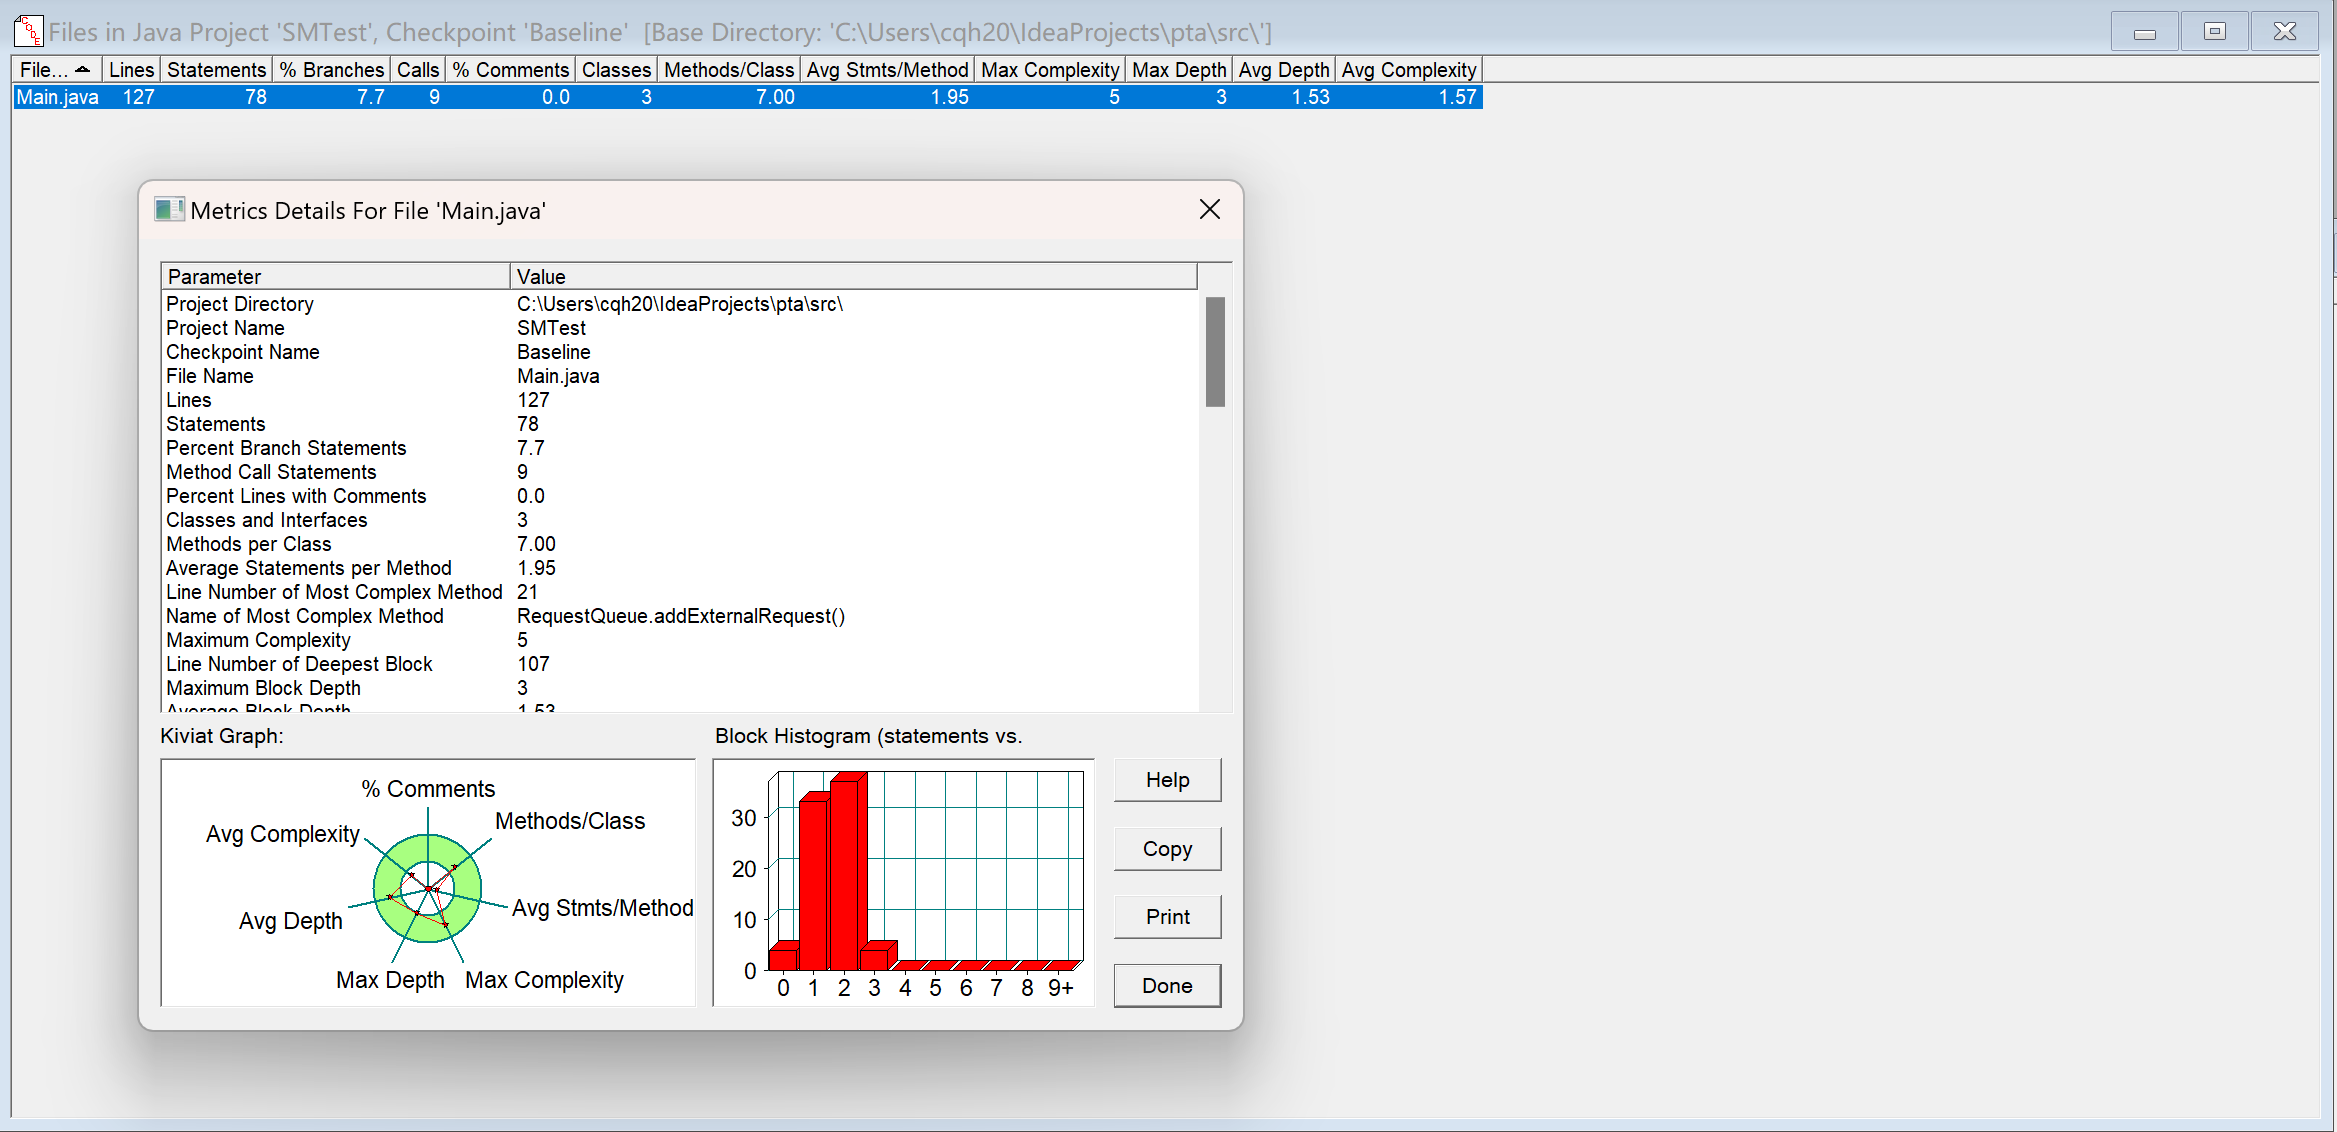The height and width of the screenshot is (1132, 2337).
Task: Click the Metrics Details dialog icon
Action: click(x=169, y=210)
